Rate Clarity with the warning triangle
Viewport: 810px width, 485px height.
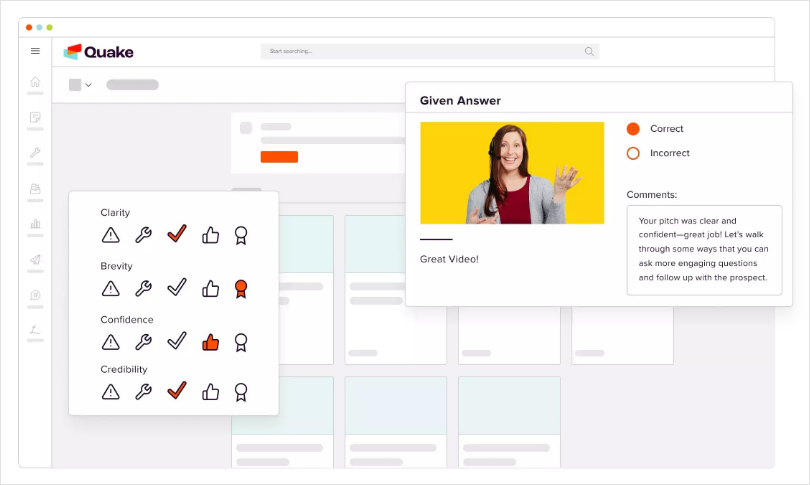click(111, 235)
